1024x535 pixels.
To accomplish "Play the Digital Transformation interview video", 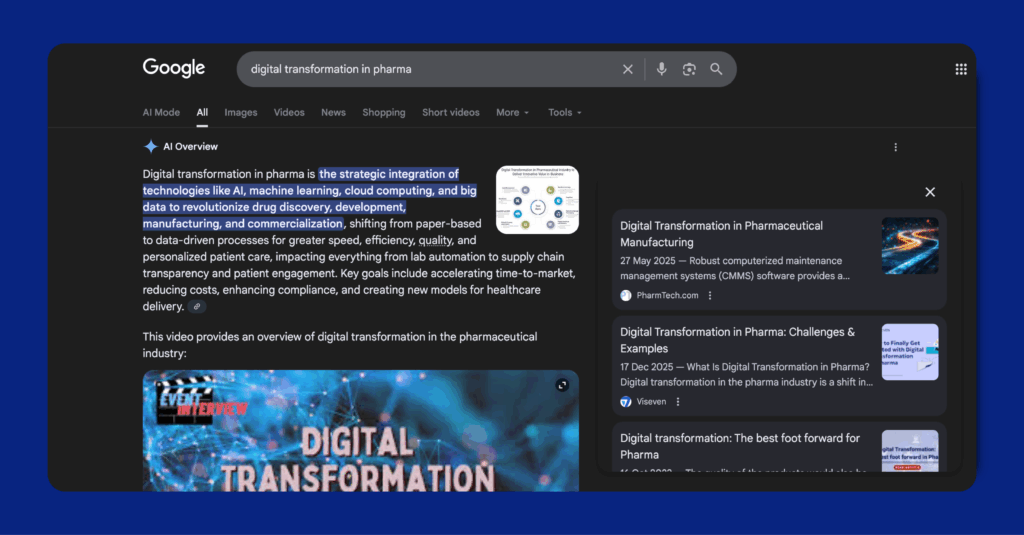I will 360,431.
